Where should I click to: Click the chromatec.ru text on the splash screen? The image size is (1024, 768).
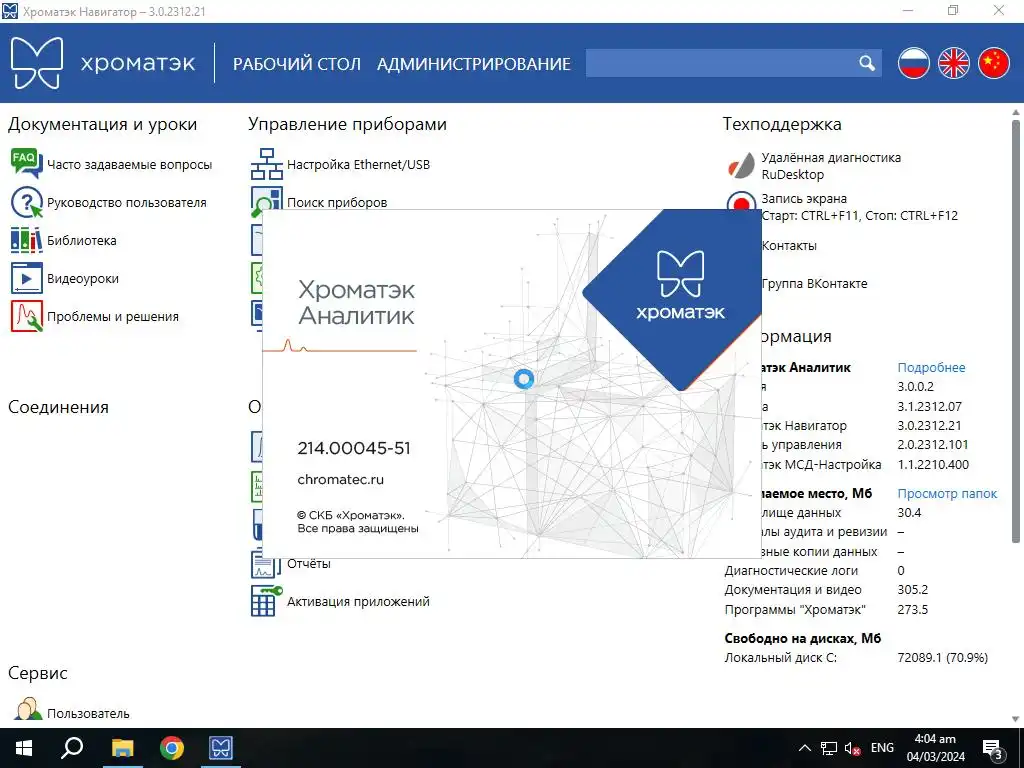coord(340,479)
